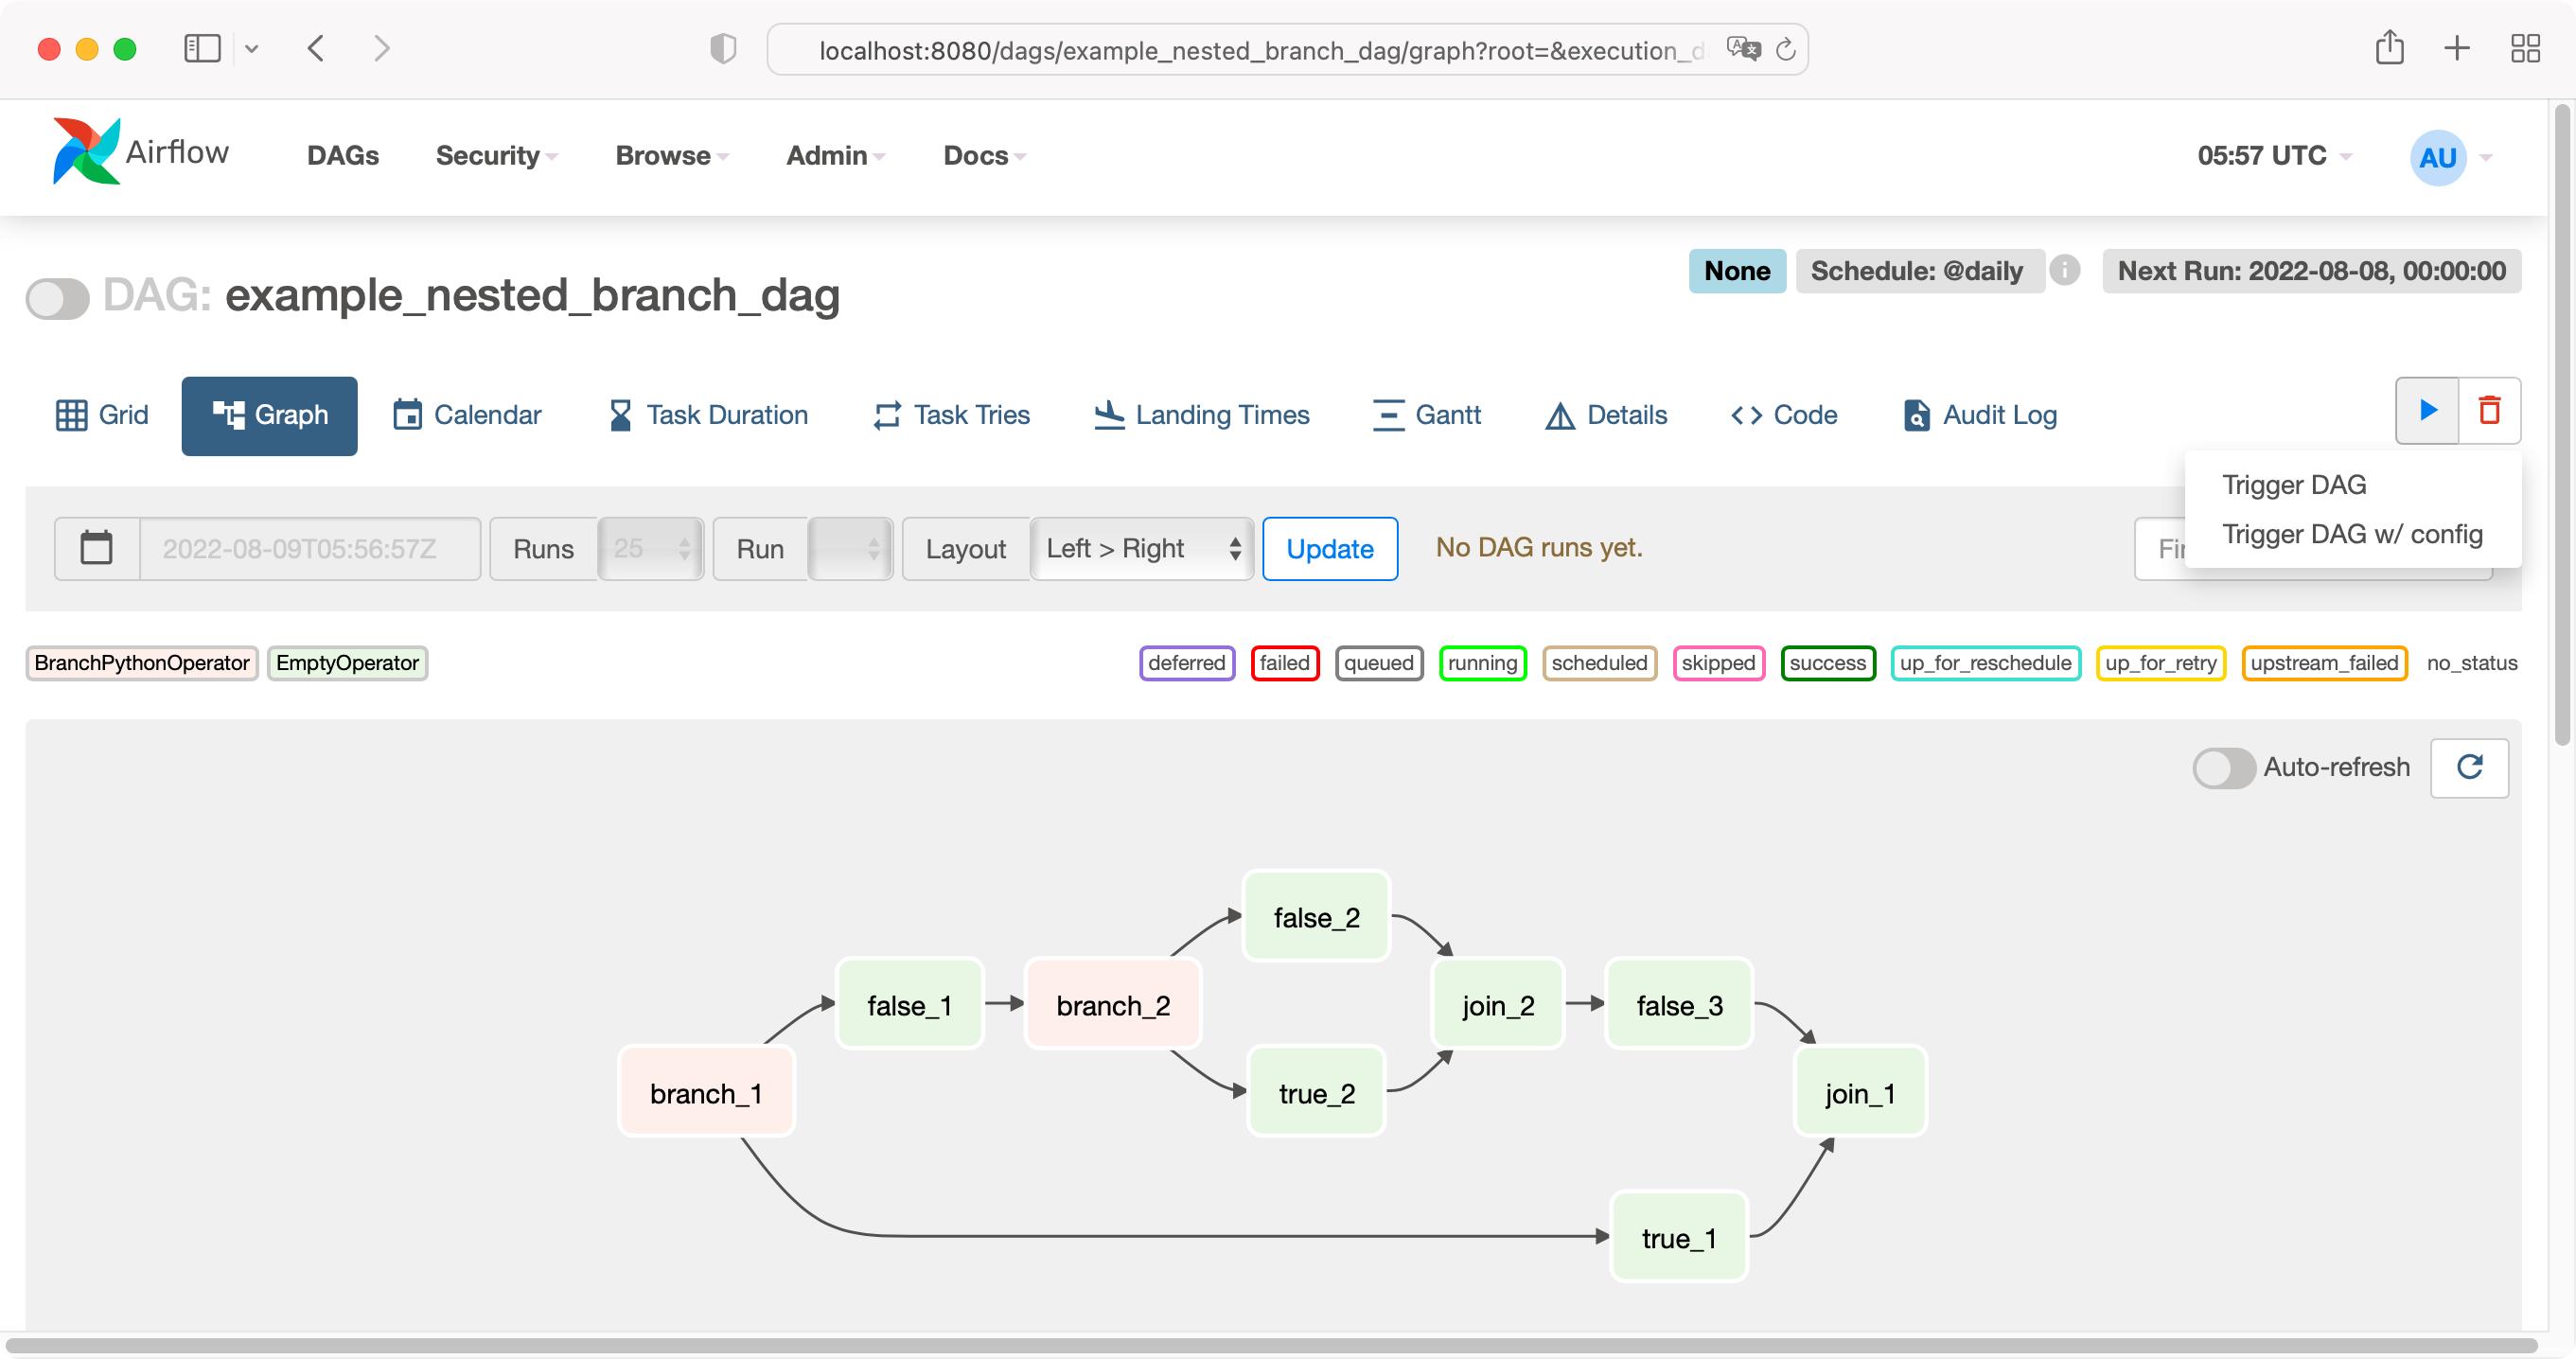The width and height of the screenshot is (2576, 1359).
Task: Switch to the Gantt tab
Action: pyautogui.click(x=1427, y=415)
